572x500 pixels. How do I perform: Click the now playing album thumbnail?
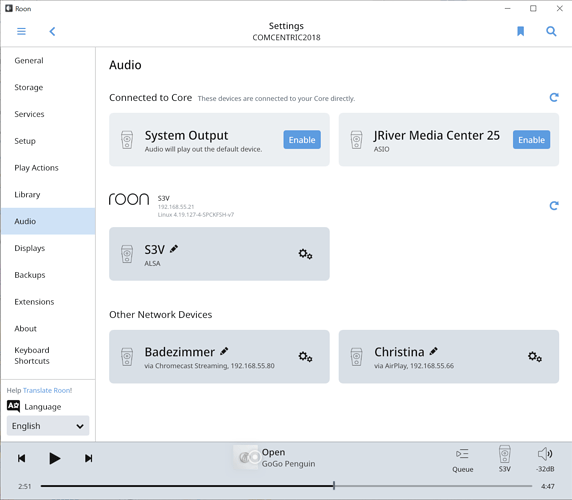[x=246, y=457]
